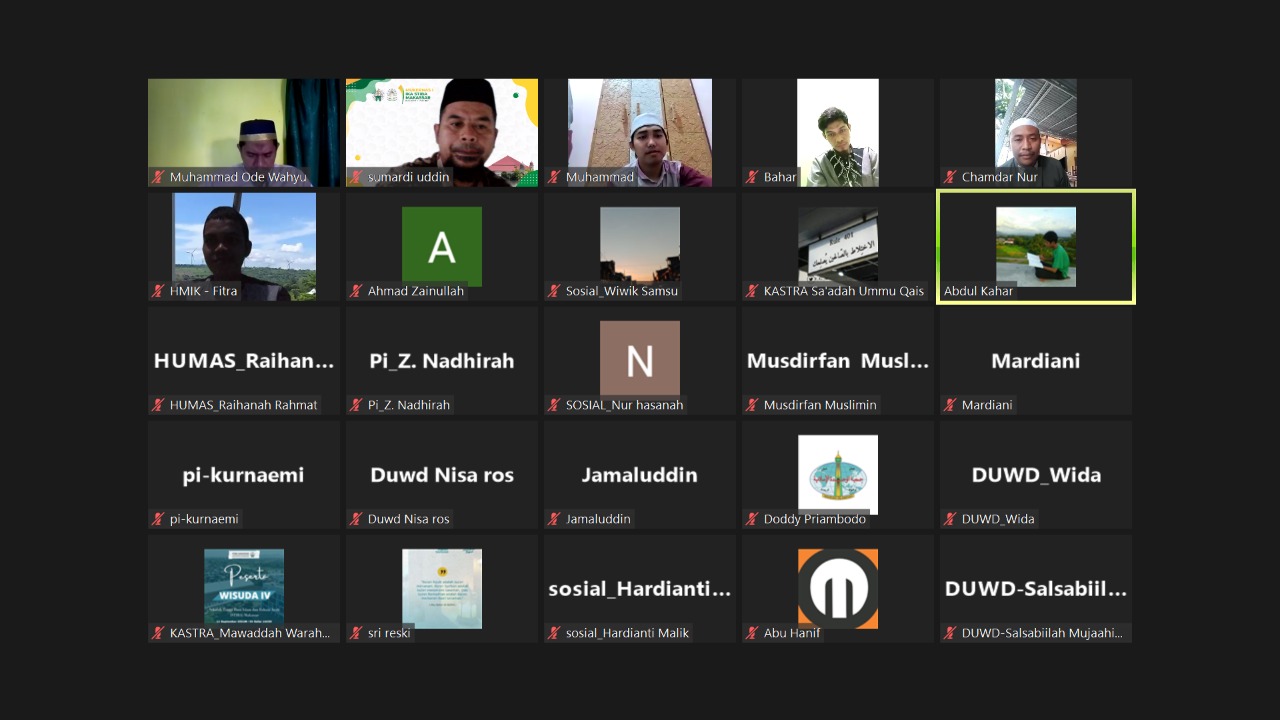The height and width of the screenshot is (720, 1280).
Task: Click the muted mic icon for Bahar
Action: click(x=752, y=177)
